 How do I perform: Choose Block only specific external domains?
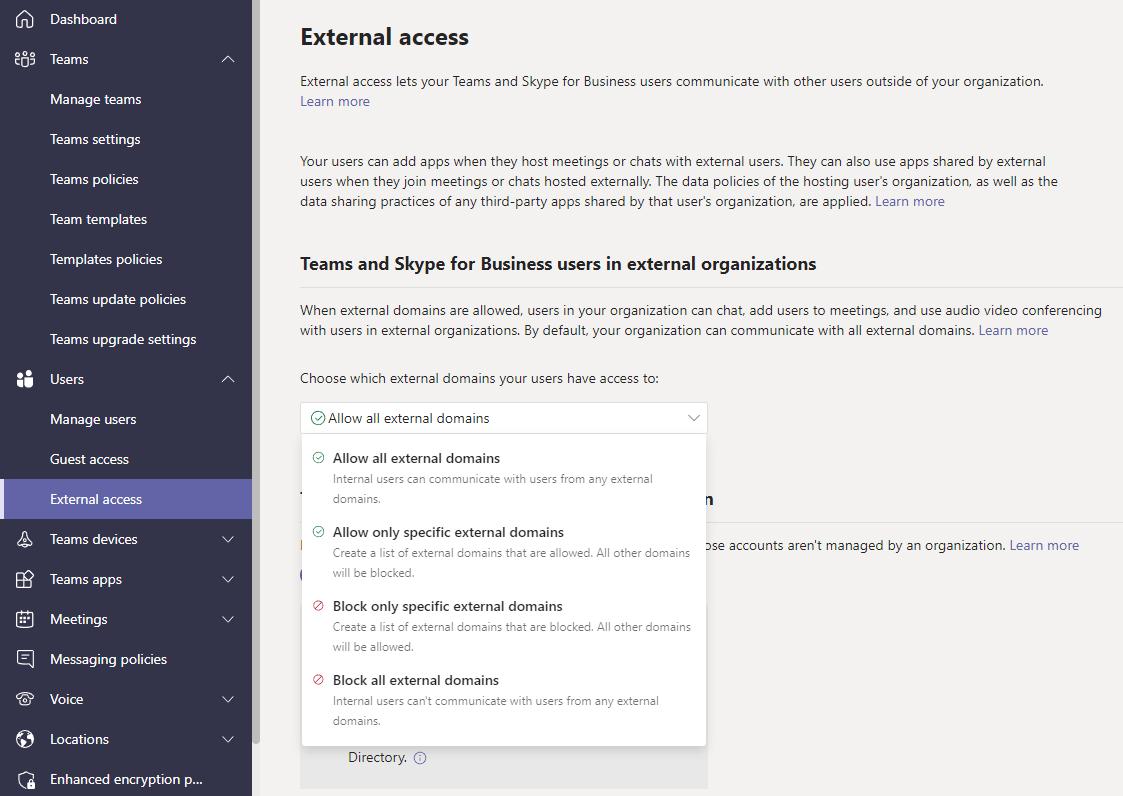point(503,625)
